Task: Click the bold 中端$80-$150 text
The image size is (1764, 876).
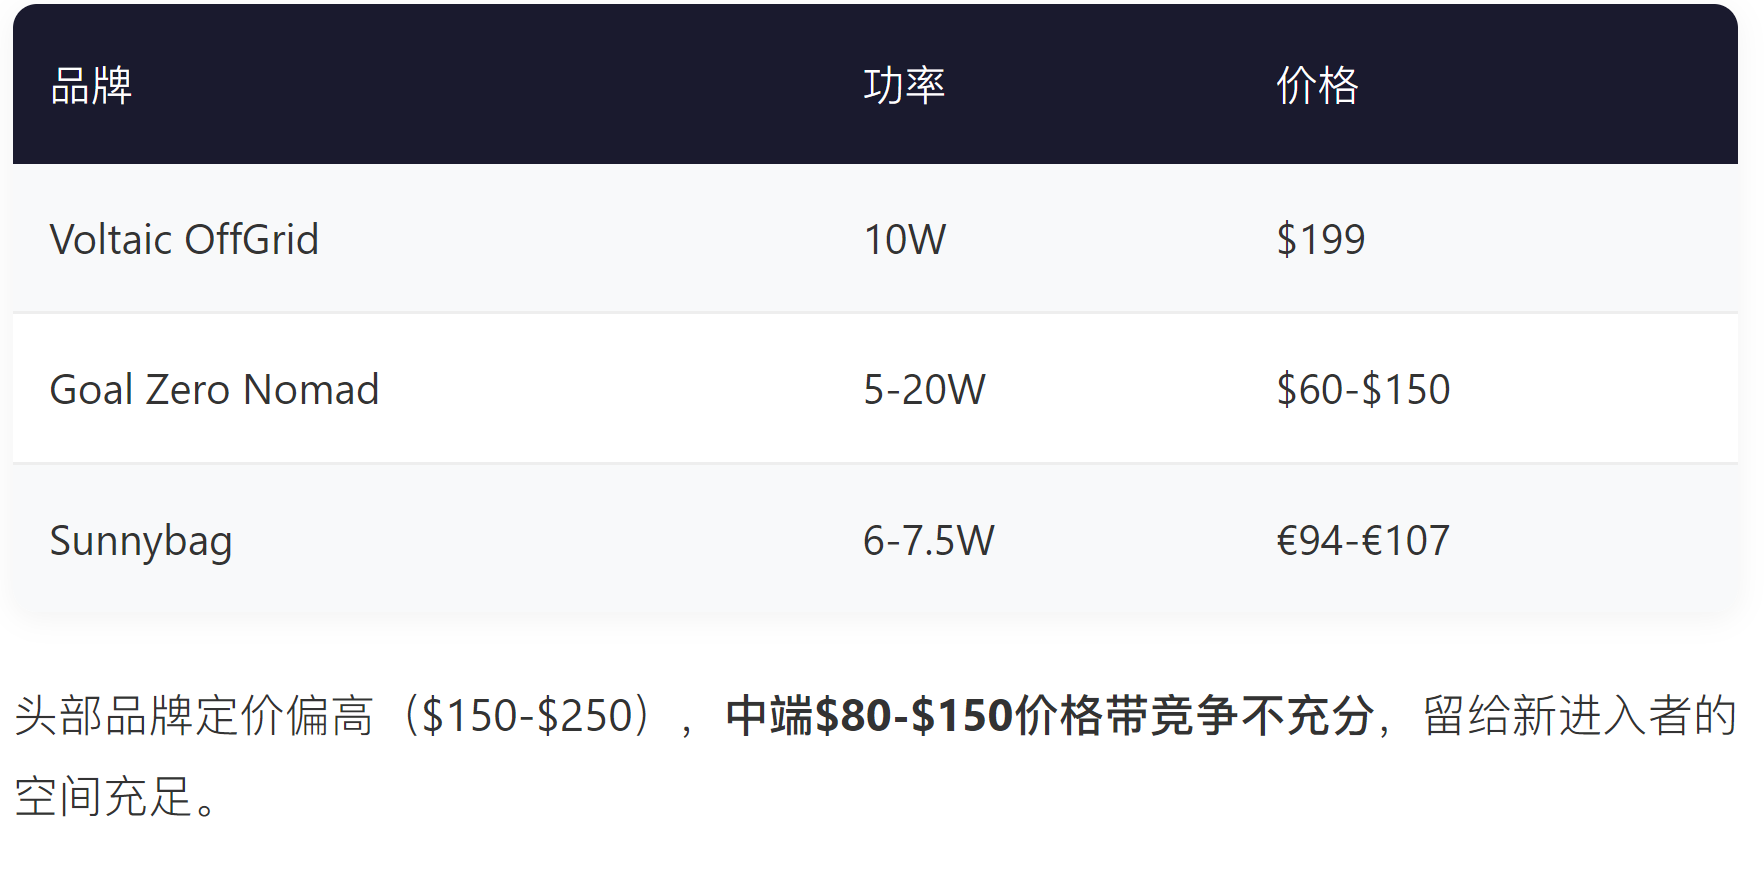Action: point(869,716)
